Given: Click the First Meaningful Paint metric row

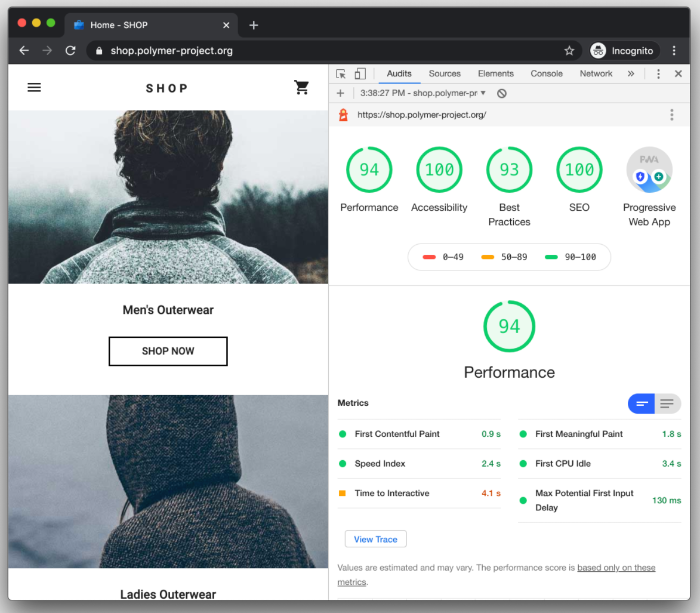Looking at the screenshot, I should [x=600, y=434].
